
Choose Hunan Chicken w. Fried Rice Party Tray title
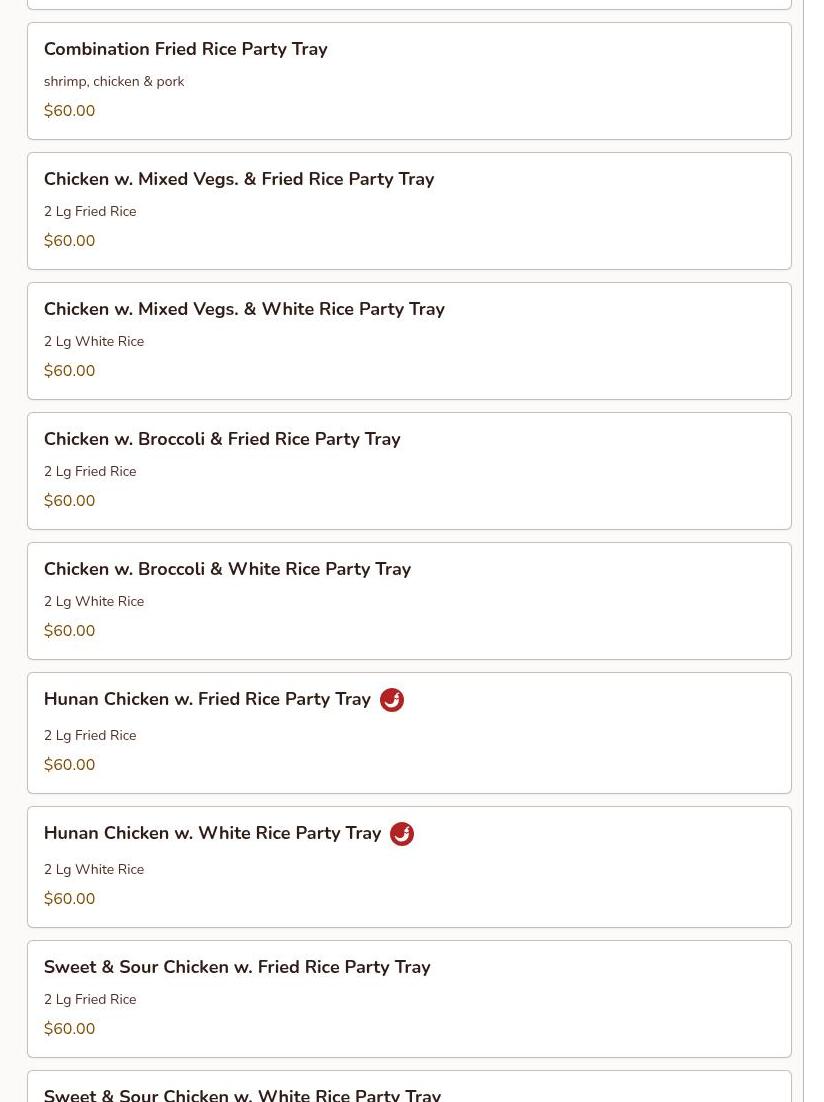pos(207,699)
